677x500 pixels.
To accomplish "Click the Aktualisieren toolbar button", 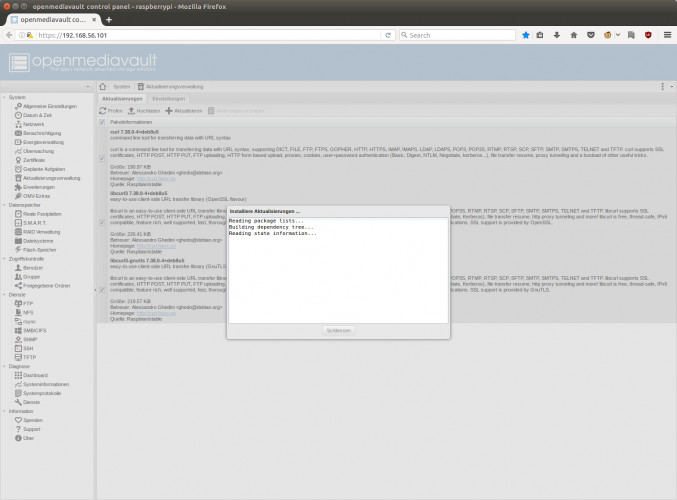I will coord(184,111).
